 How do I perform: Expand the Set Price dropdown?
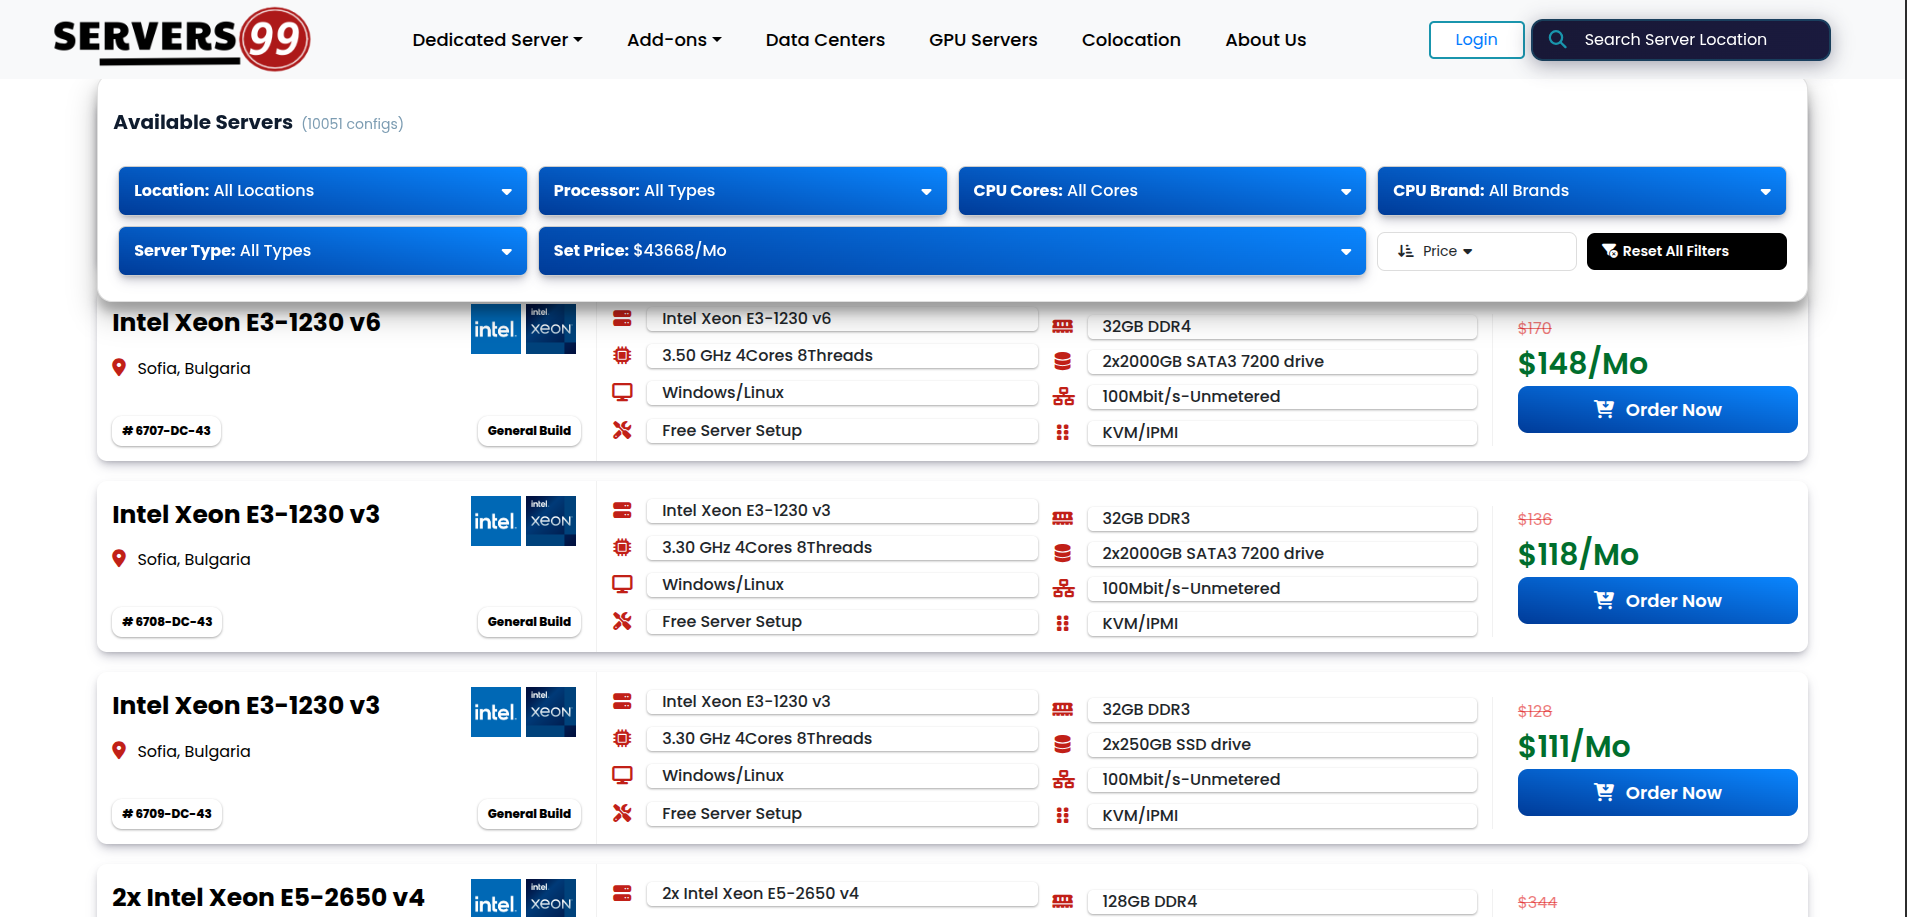point(951,251)
